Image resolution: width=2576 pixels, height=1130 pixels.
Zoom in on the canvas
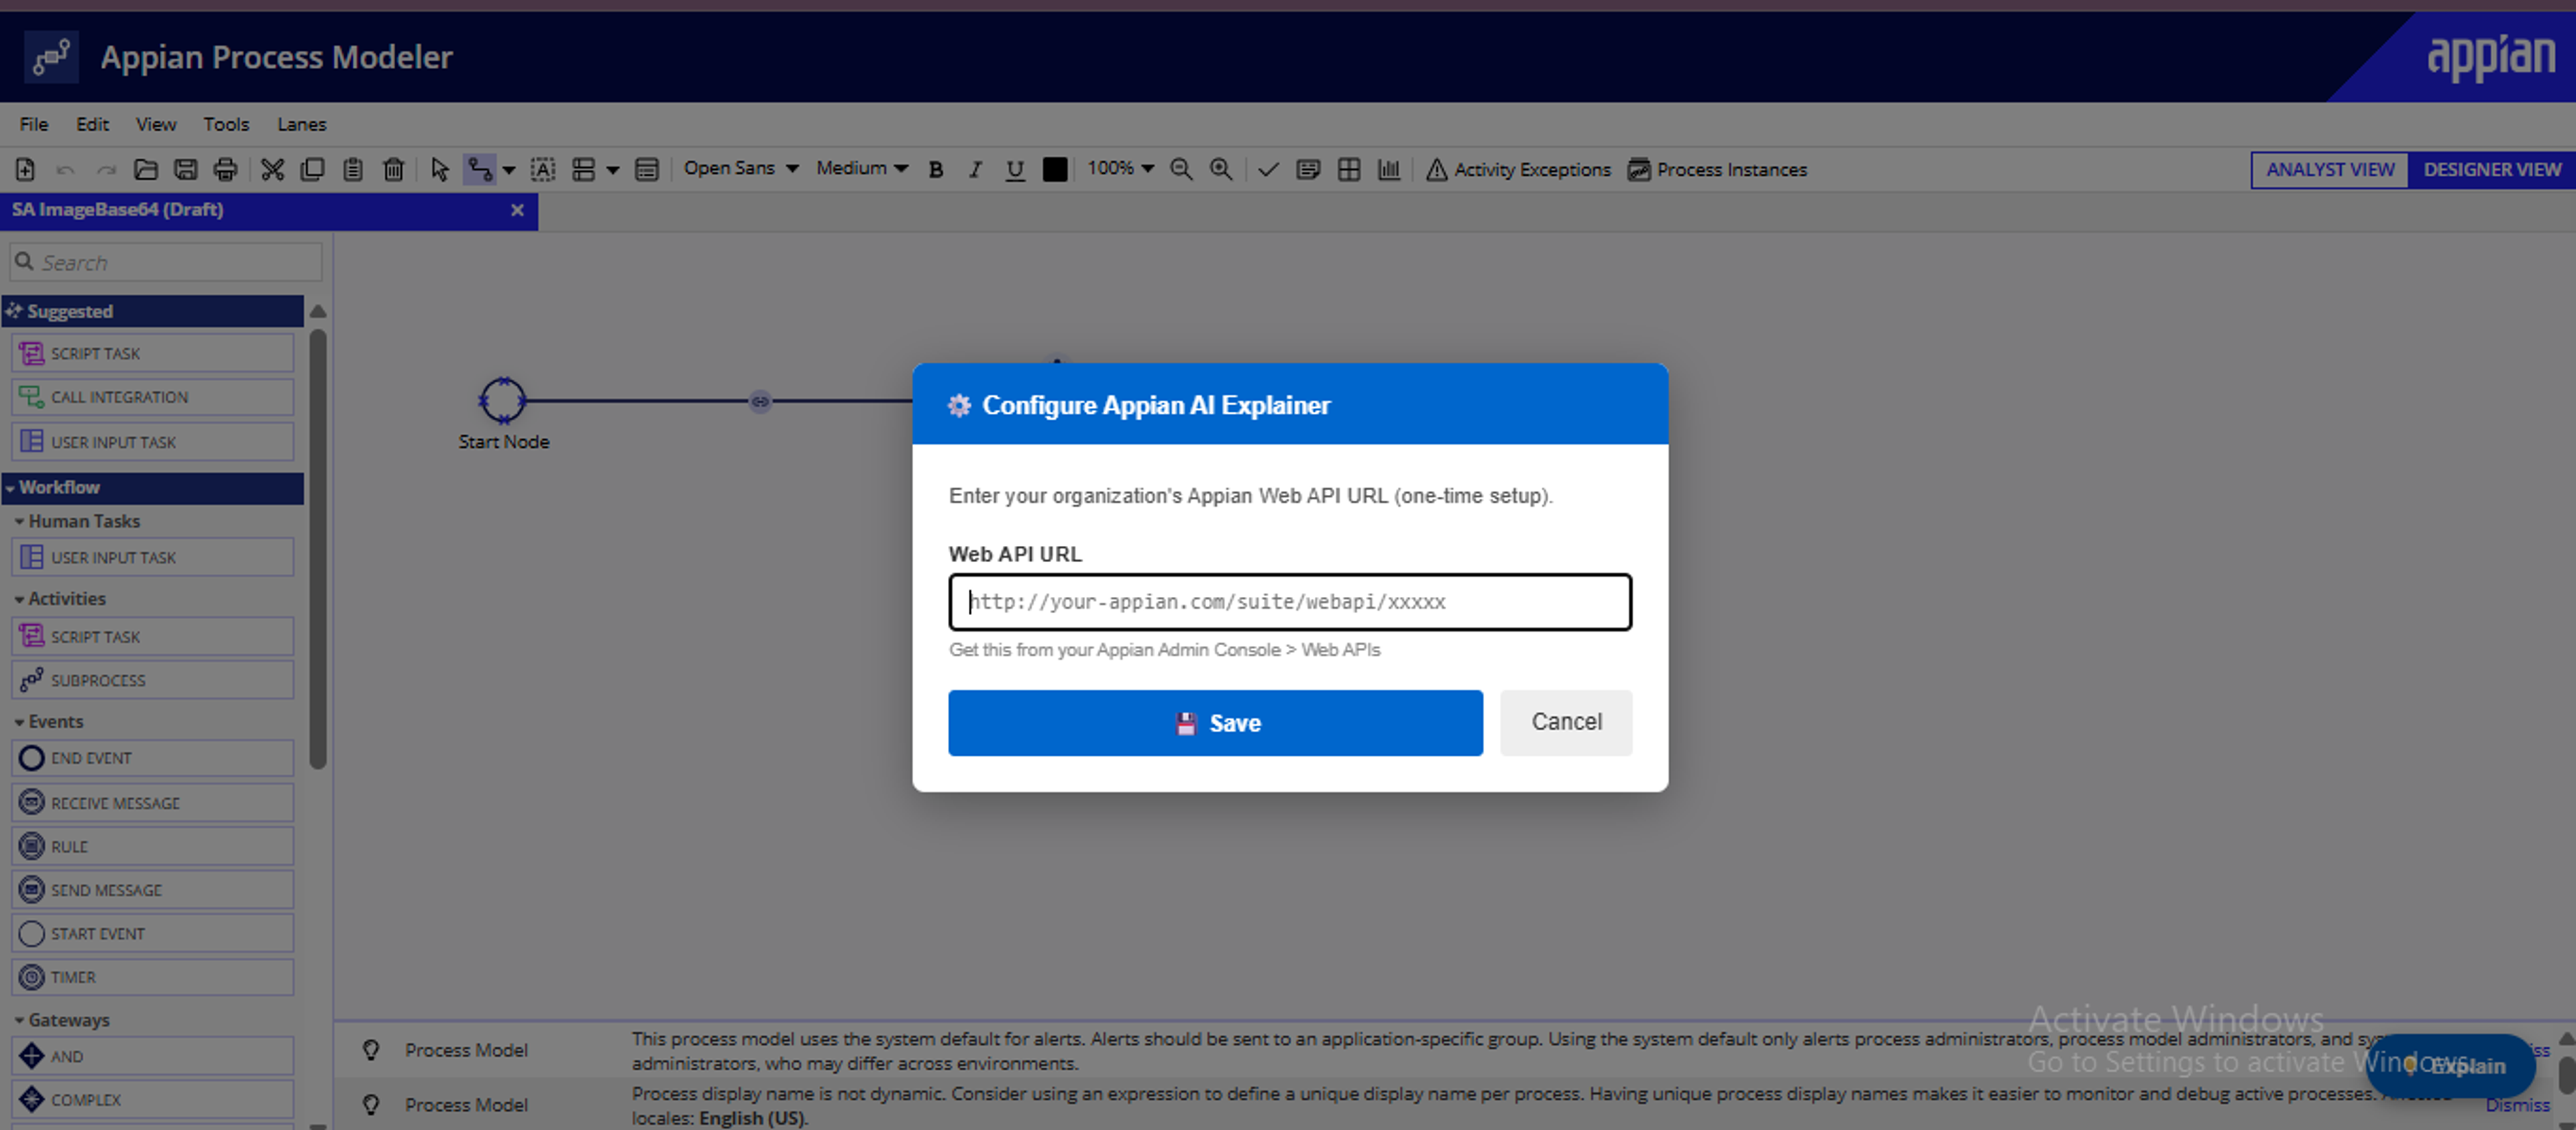[1221, 169]
